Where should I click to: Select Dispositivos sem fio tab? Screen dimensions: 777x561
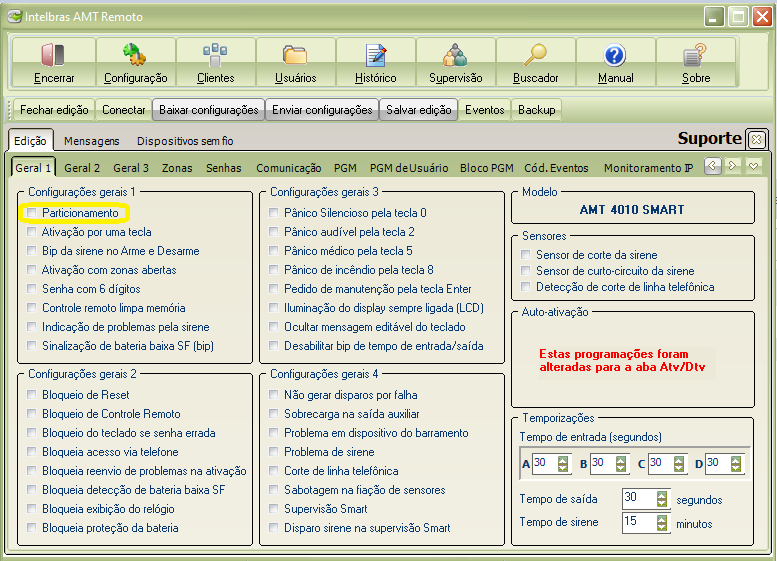click(x=185, y=141)
